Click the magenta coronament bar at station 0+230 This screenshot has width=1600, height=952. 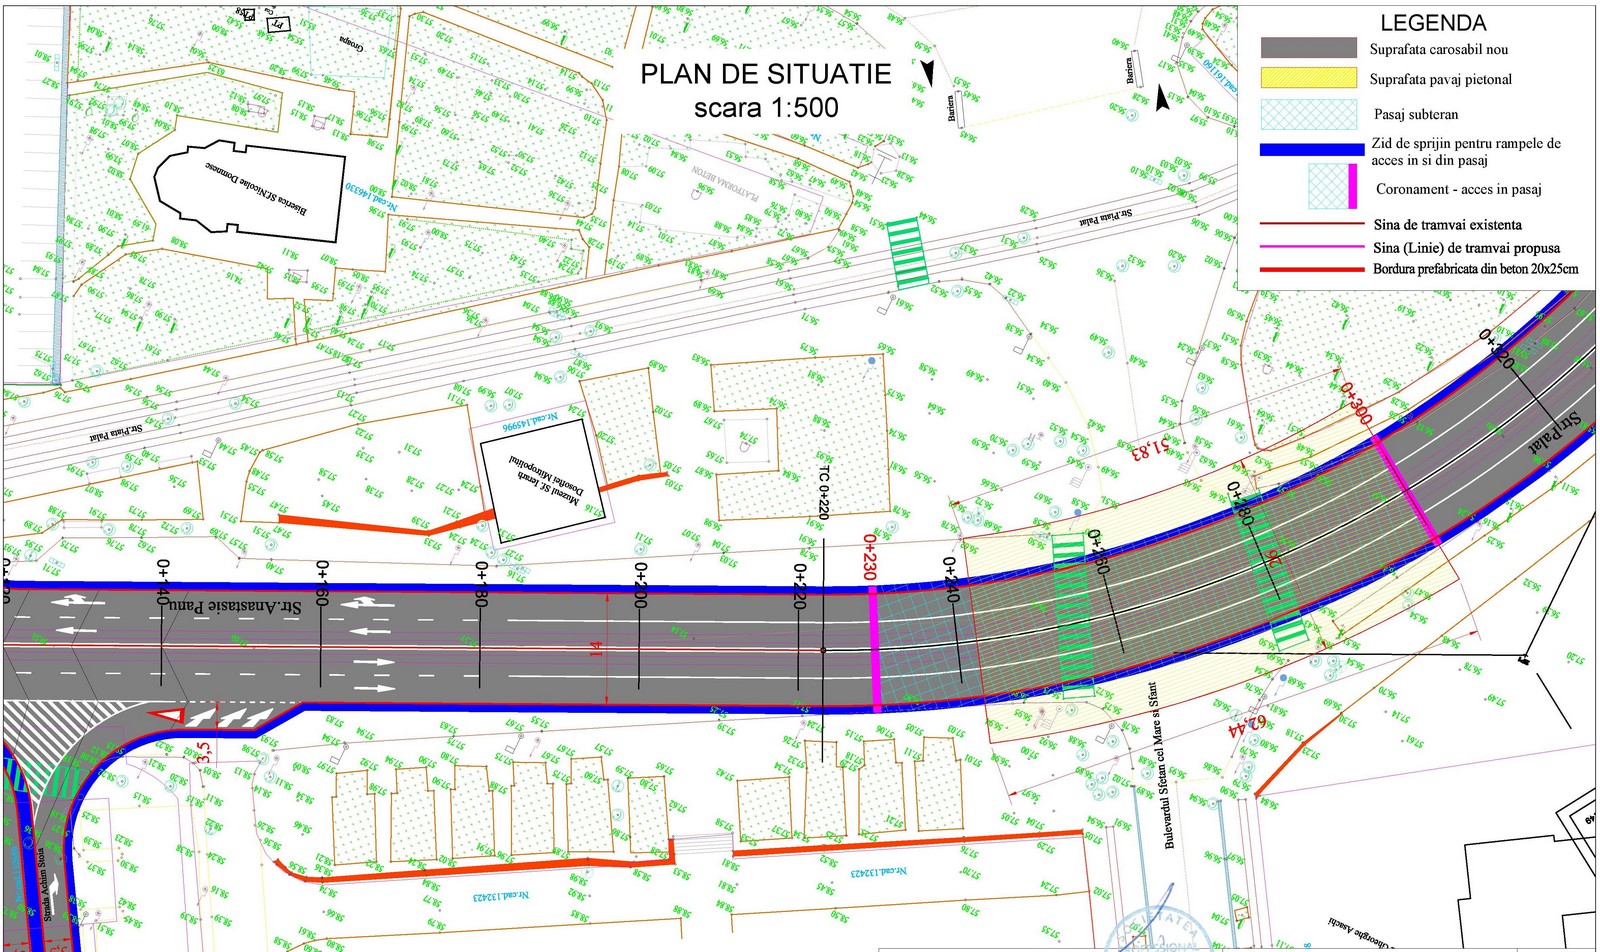tap(876, 648)
